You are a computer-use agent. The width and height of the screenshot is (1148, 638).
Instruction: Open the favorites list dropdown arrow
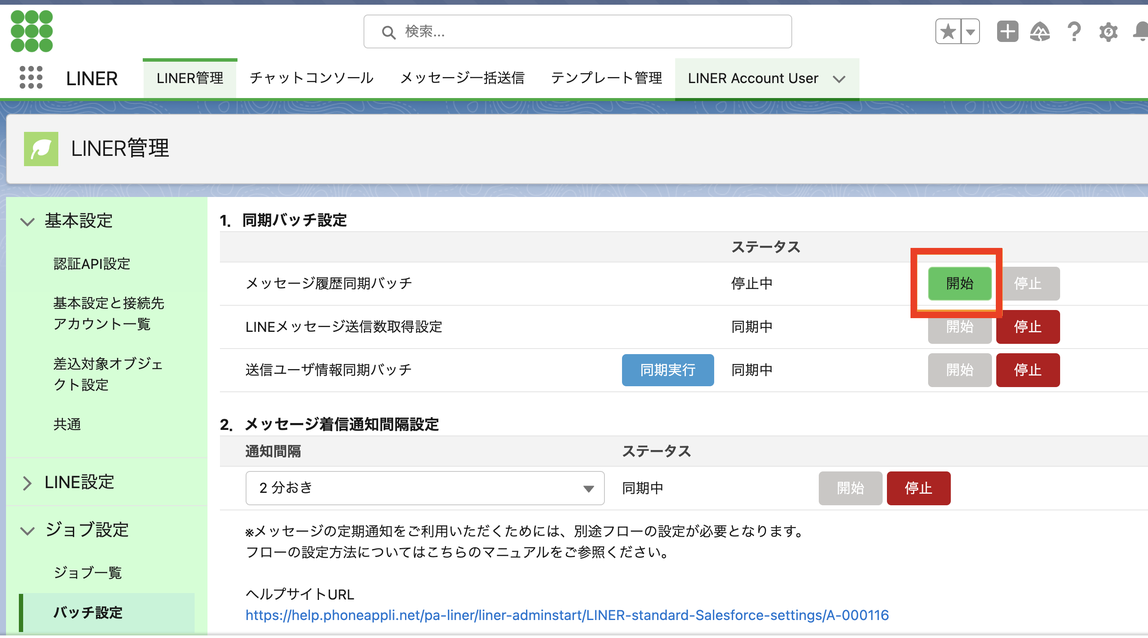[970, 31]
